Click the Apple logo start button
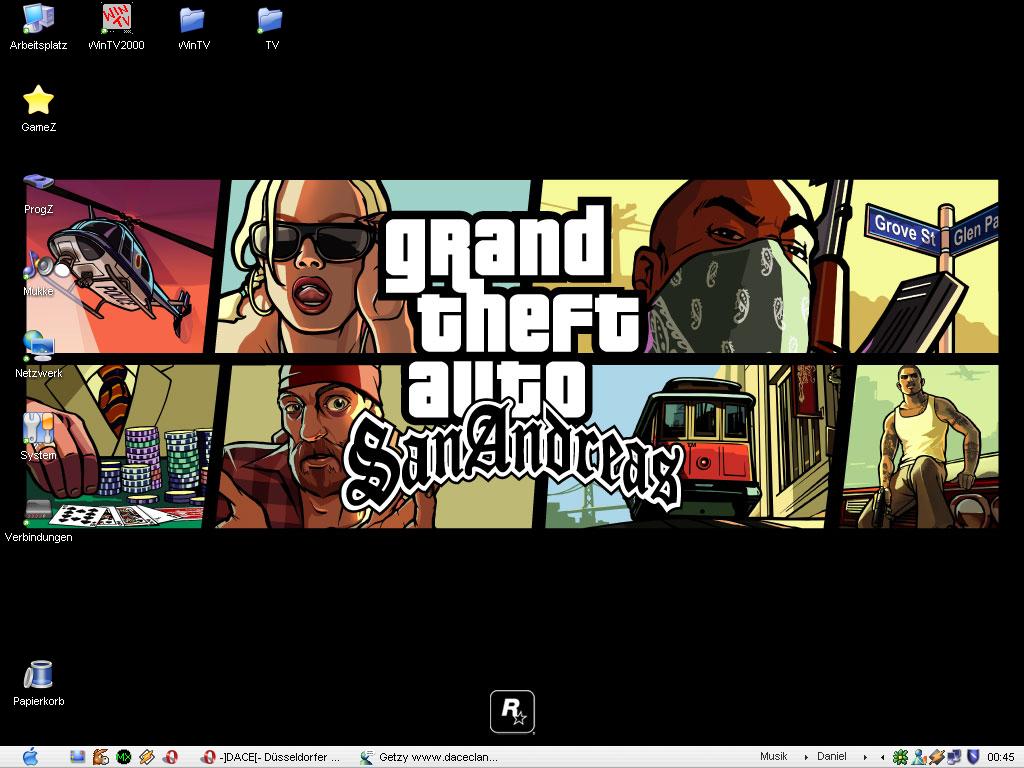The width and height of the screenshot is (1024, 768). point(30,757)
